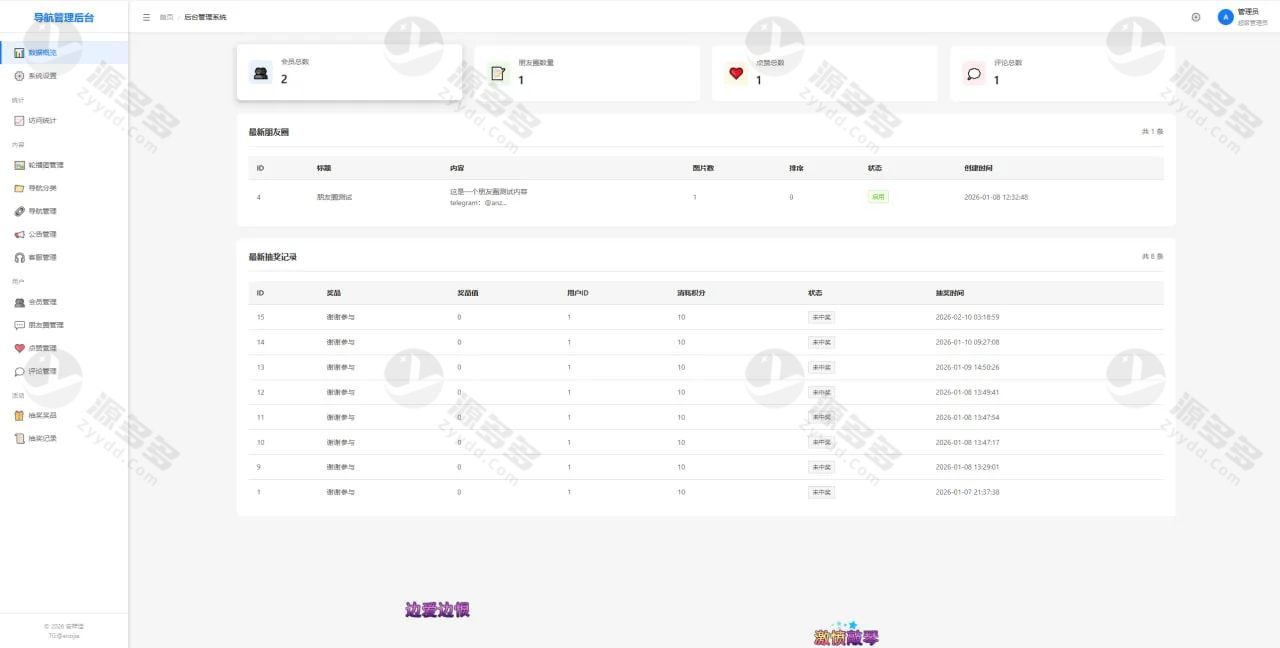This screenshot has height=648, width=1280.
Task: Click the 访问统计 chart icon
Action: tap(19, 121)
